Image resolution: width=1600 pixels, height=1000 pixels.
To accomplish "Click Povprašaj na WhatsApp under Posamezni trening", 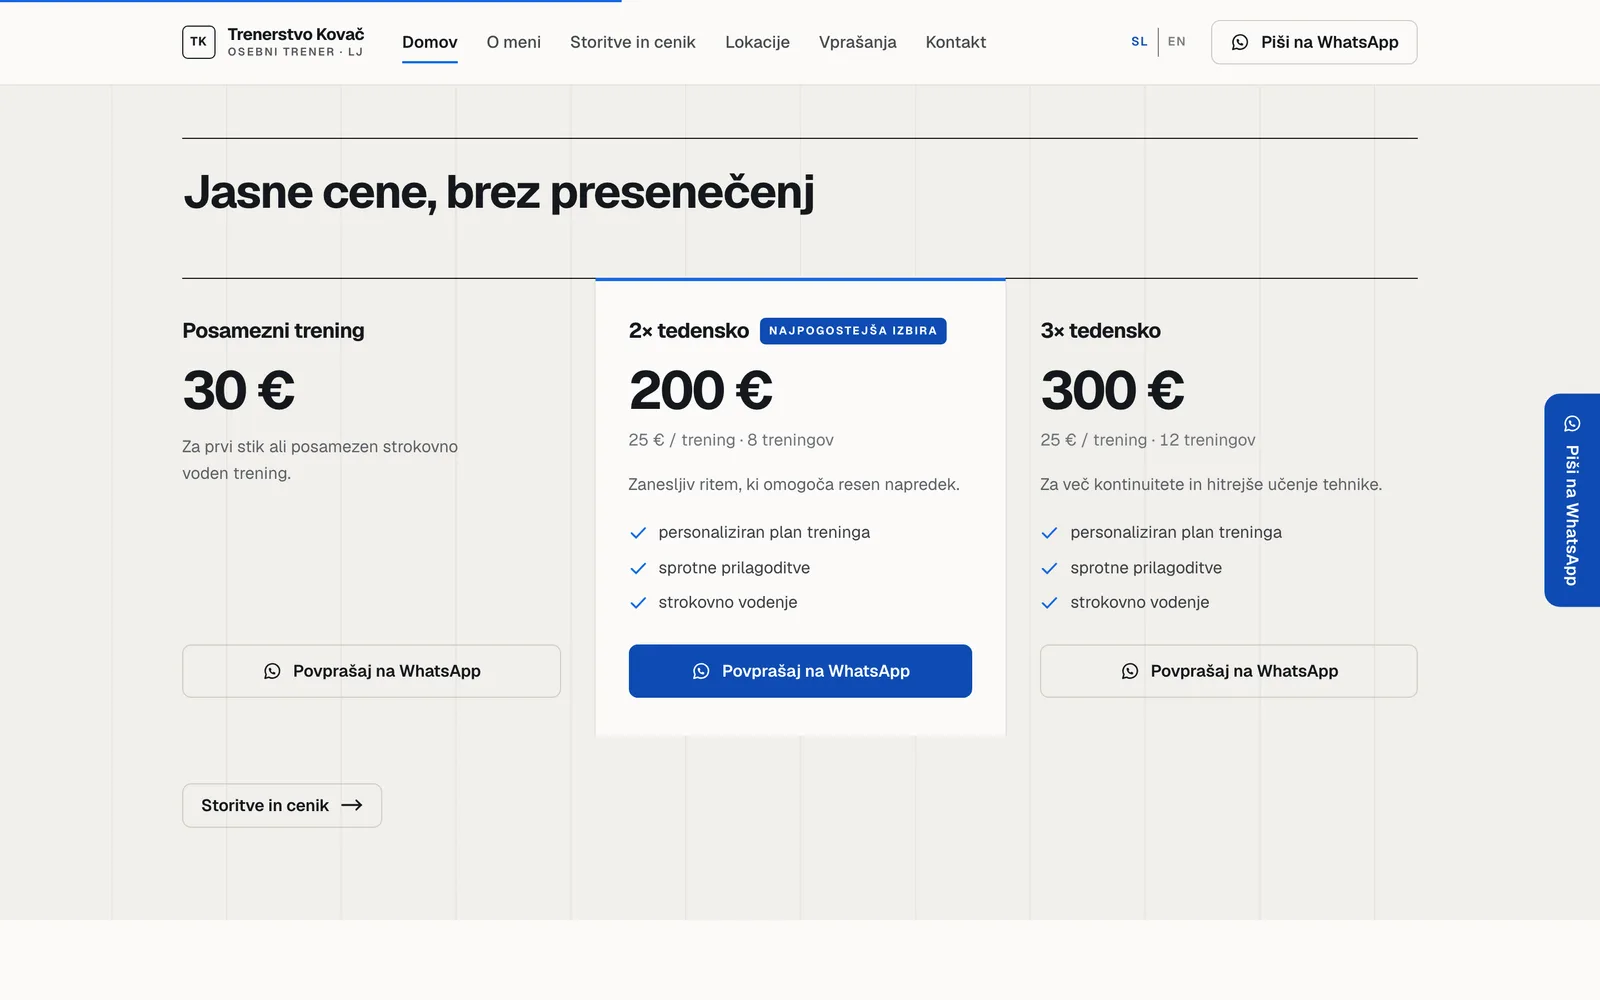I will click(371, 671).
